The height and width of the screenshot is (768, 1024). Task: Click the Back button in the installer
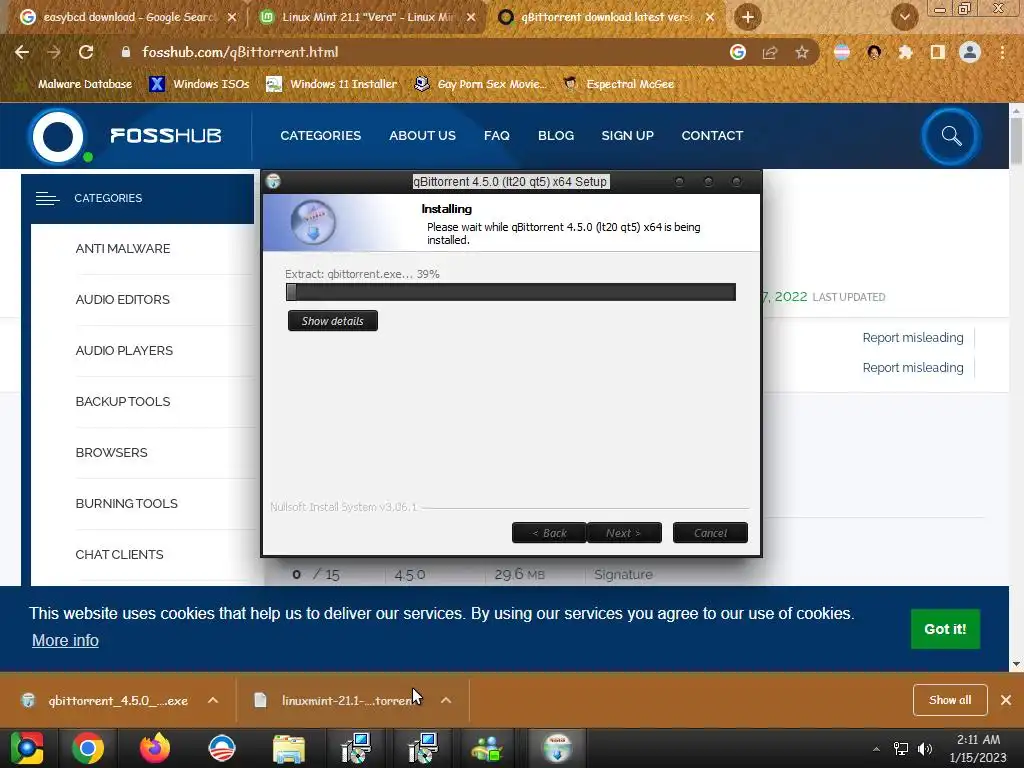[549, 533]
